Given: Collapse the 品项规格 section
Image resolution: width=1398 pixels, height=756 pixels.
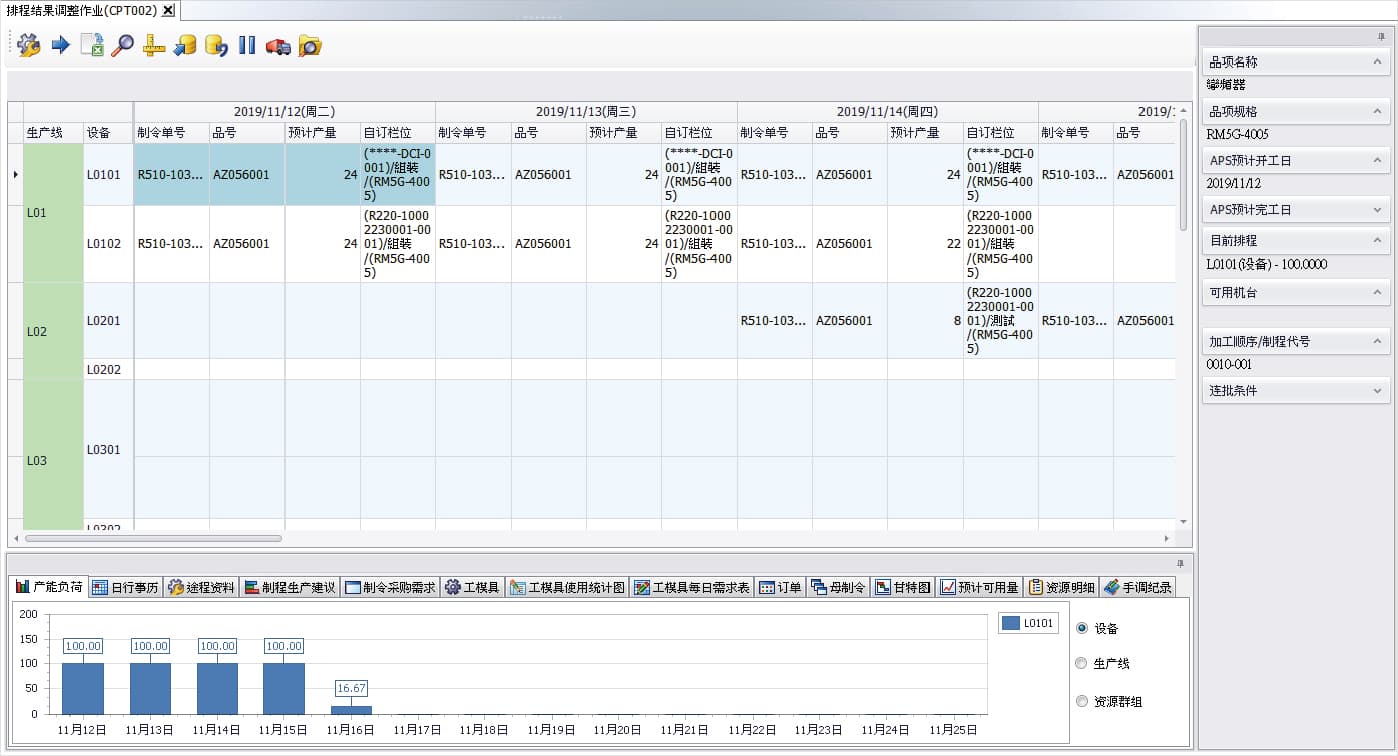Looking at the screenshot, I should 1377,111.
